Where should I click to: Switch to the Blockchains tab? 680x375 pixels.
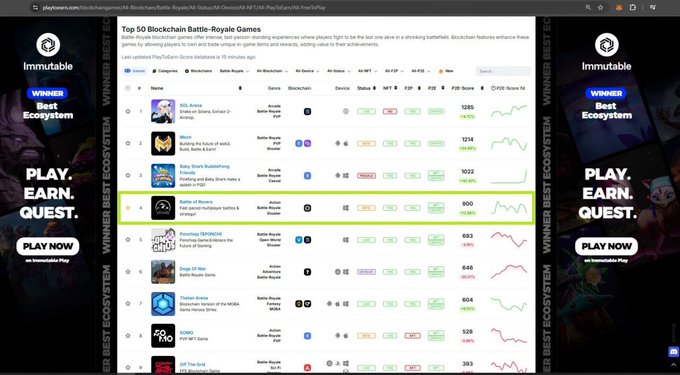[199, 71]
